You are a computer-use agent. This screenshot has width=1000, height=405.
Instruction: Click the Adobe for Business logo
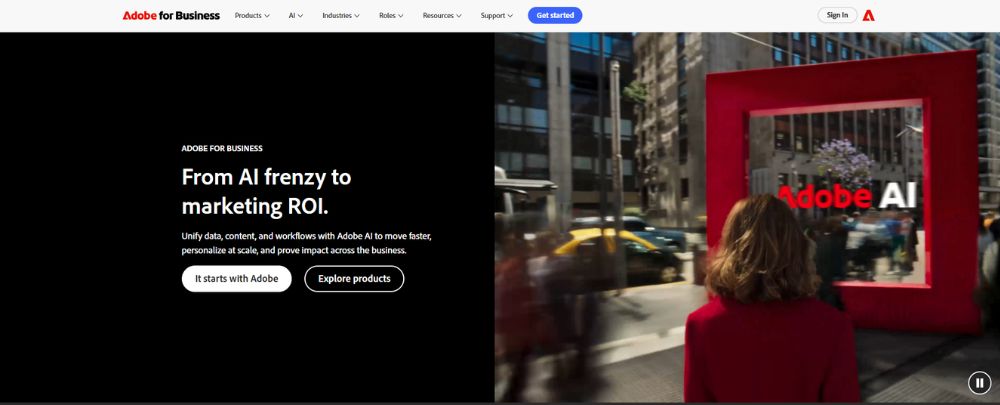coord(171,15)
